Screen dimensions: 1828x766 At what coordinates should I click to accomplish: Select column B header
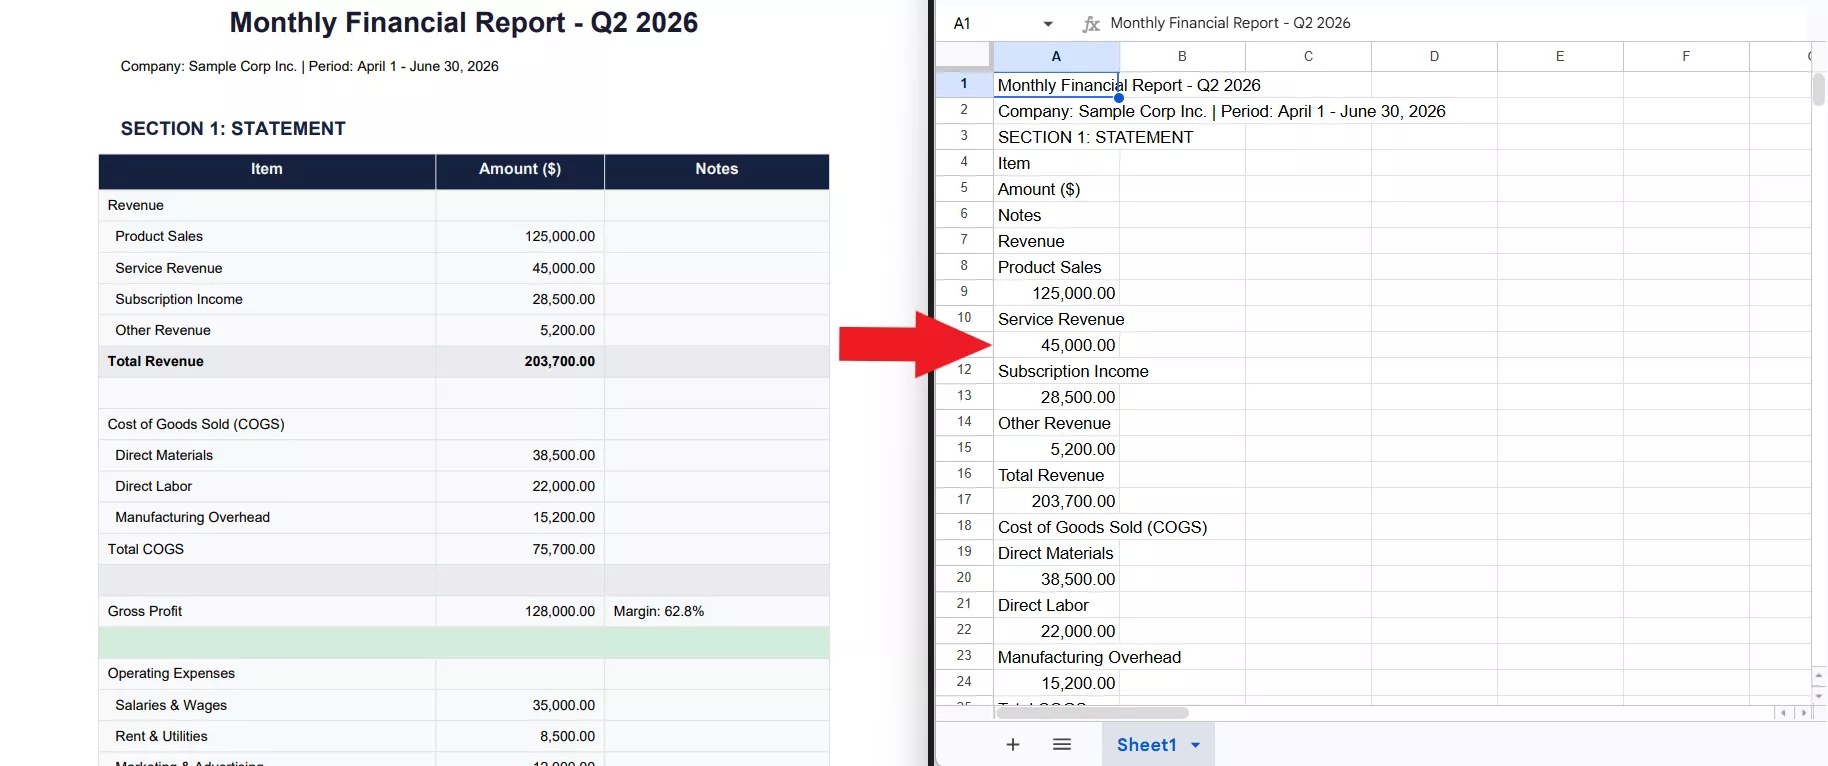(1182, 56)
